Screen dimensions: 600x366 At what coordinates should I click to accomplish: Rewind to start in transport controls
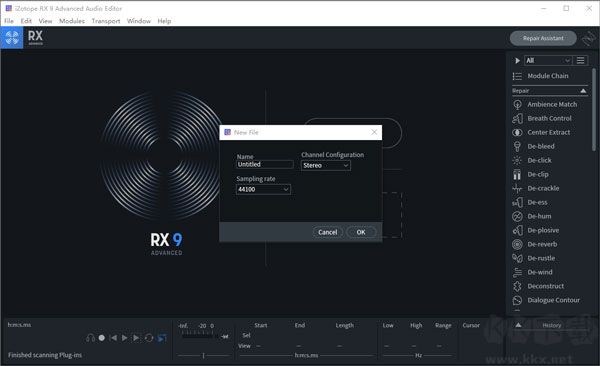click(113, 338)
